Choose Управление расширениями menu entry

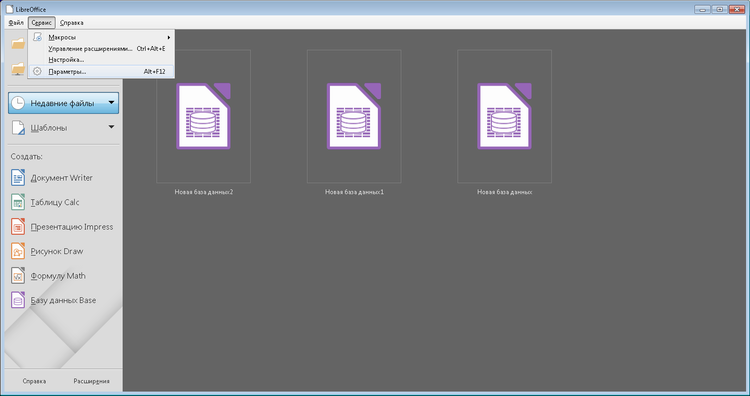[x=101, y=49]
